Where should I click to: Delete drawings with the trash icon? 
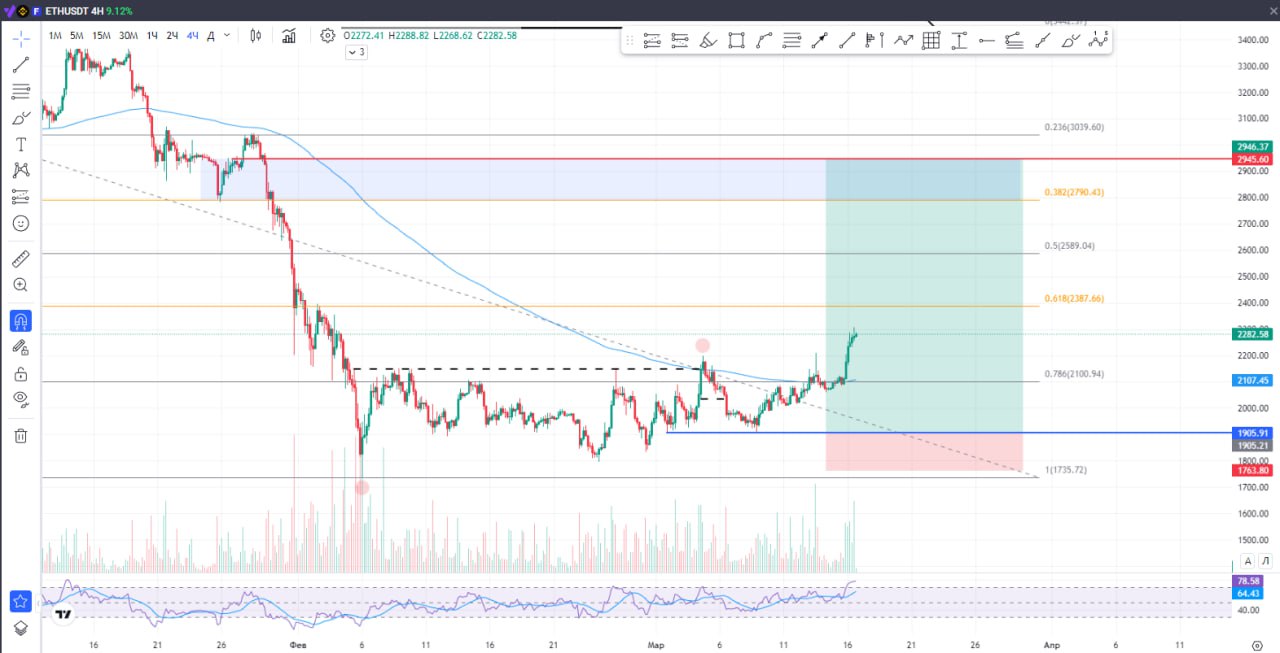[21, 436]
